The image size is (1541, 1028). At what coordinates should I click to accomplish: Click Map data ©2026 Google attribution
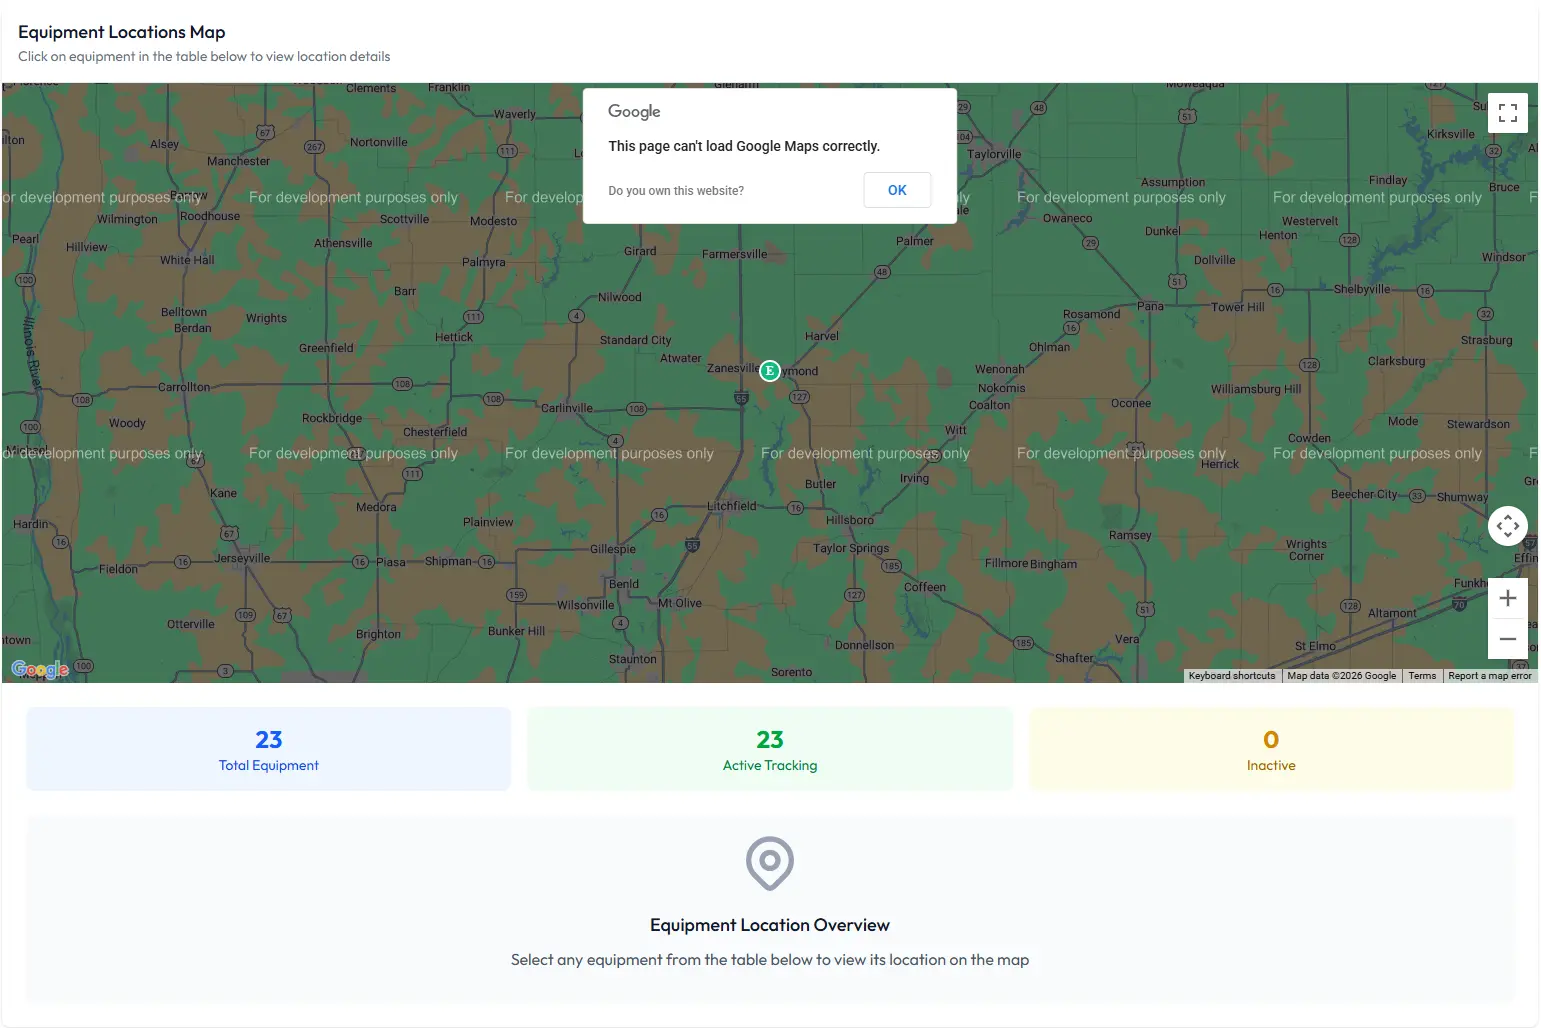point(1341,676)
